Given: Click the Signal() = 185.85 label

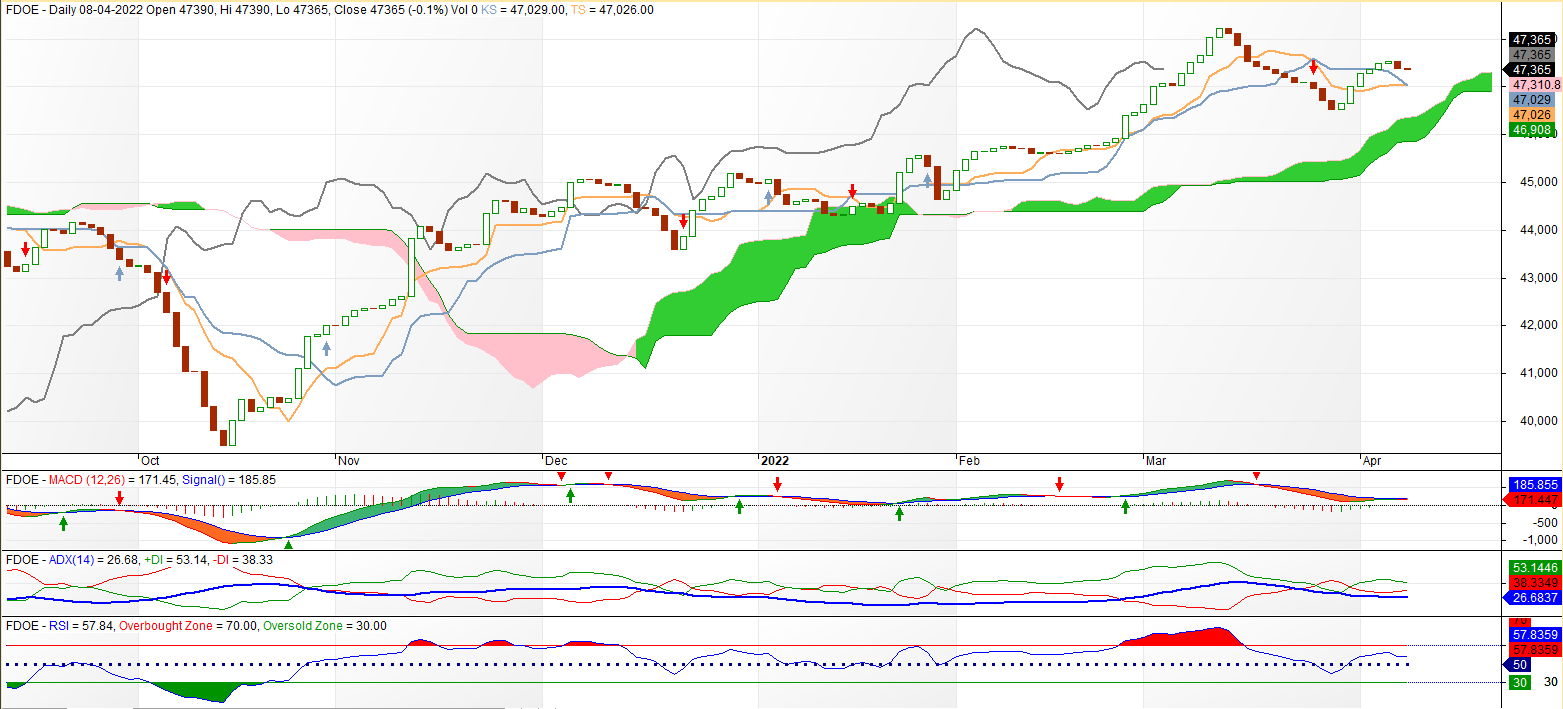Looking at the screenshot, I should pos(229,480).
